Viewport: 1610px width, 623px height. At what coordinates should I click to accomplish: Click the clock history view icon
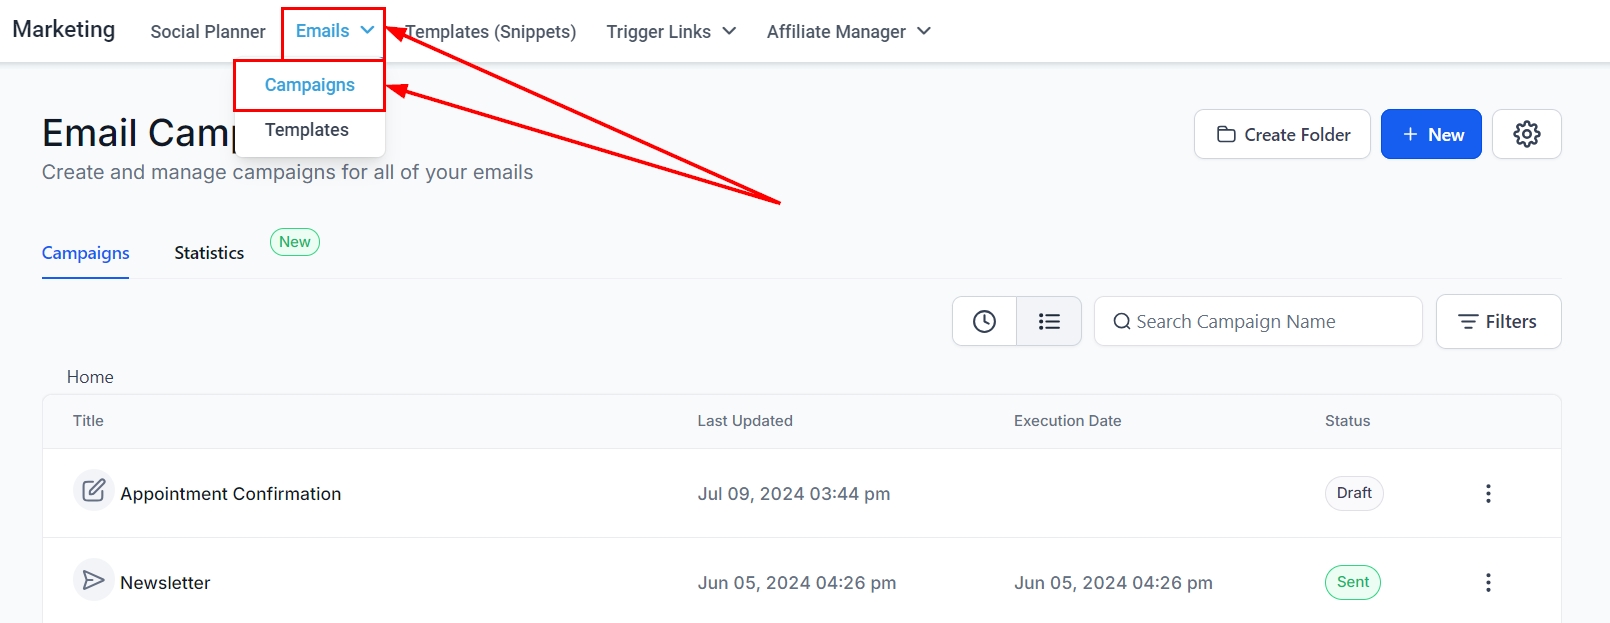click(984, 321)
